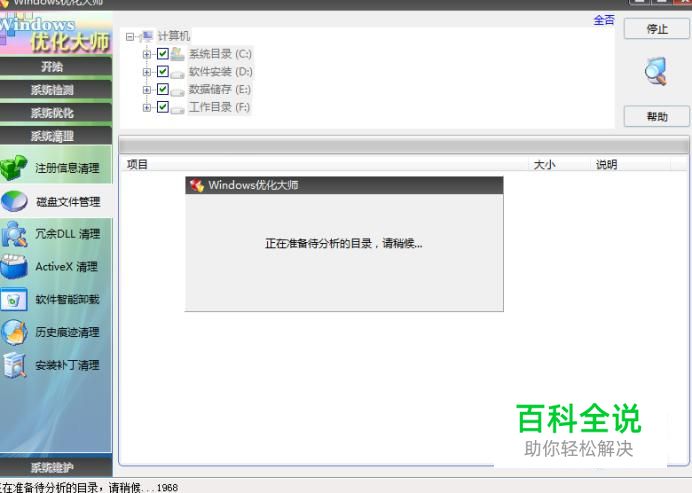
Task: Expand the 软件安装 (D:) node
Action: tap(147, 72)
